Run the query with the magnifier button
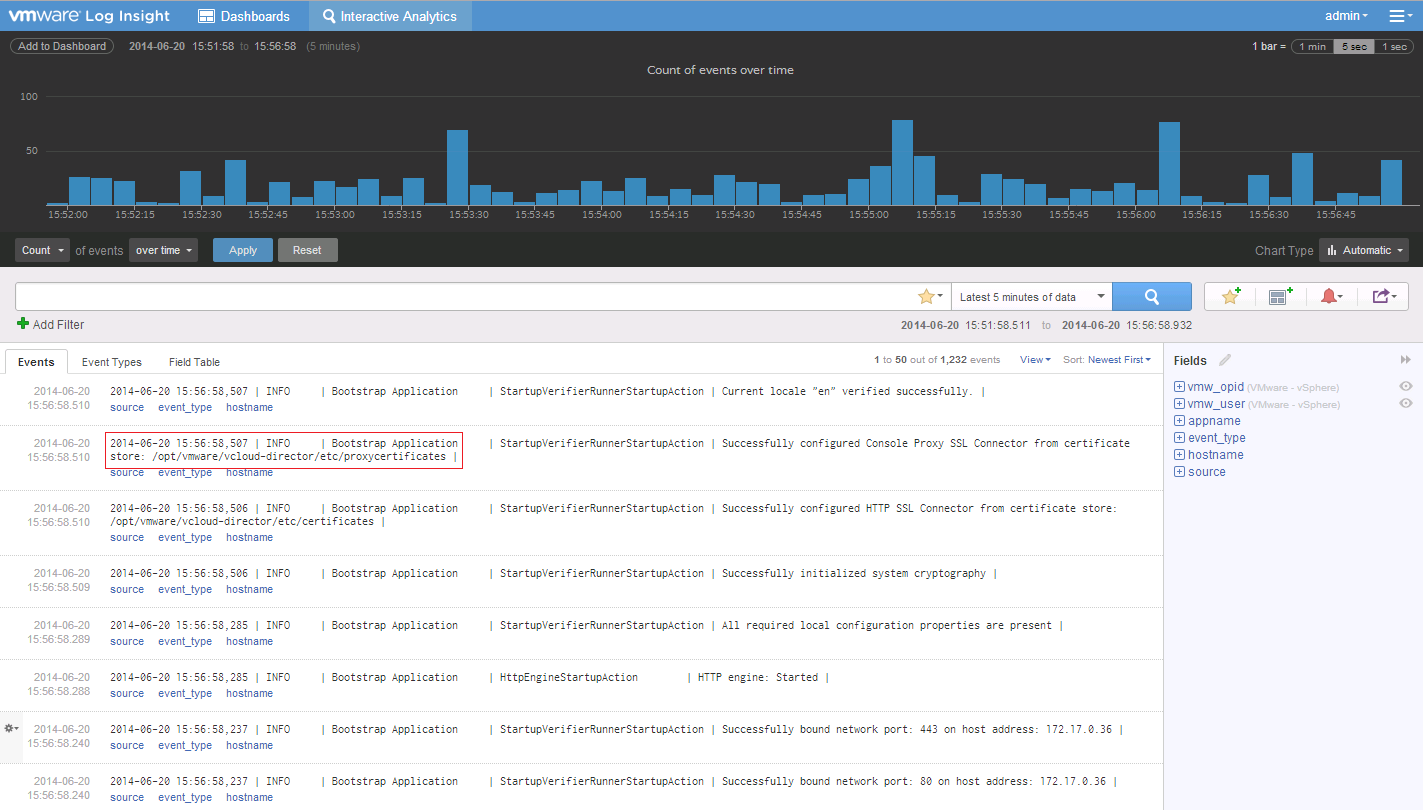Screen dimensions: 1423x810 (1152, 297)
